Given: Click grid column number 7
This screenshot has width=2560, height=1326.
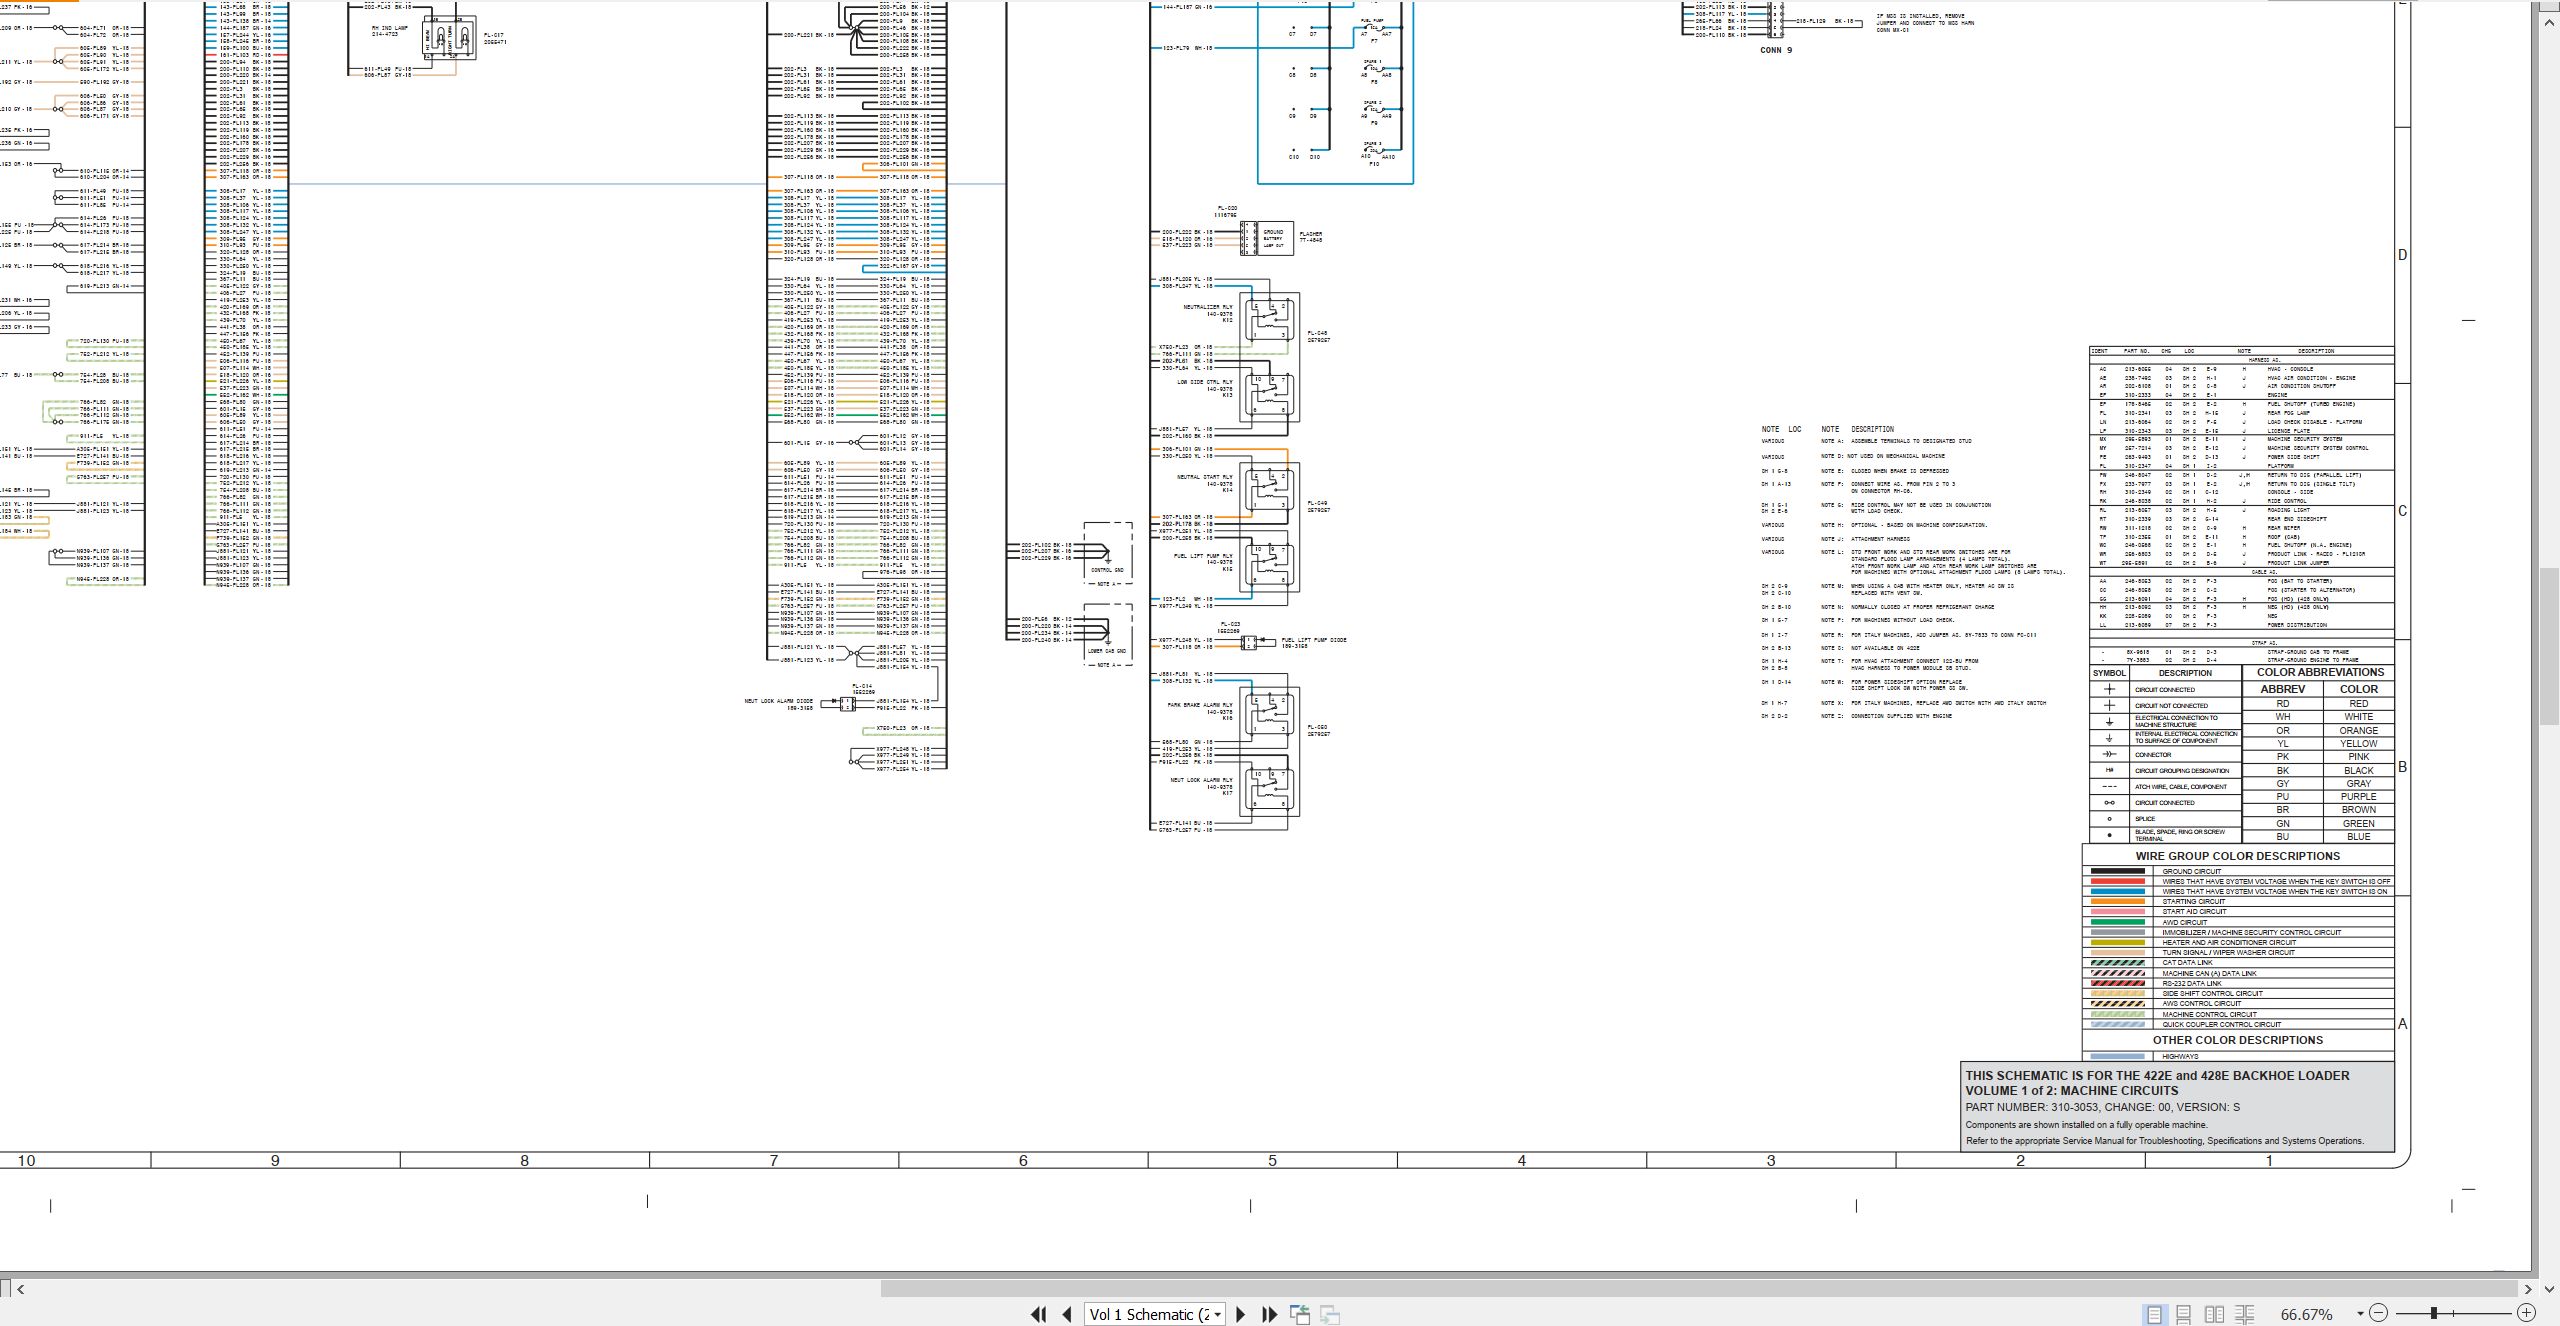Looking at the screenshot, I should point(773,1161).
